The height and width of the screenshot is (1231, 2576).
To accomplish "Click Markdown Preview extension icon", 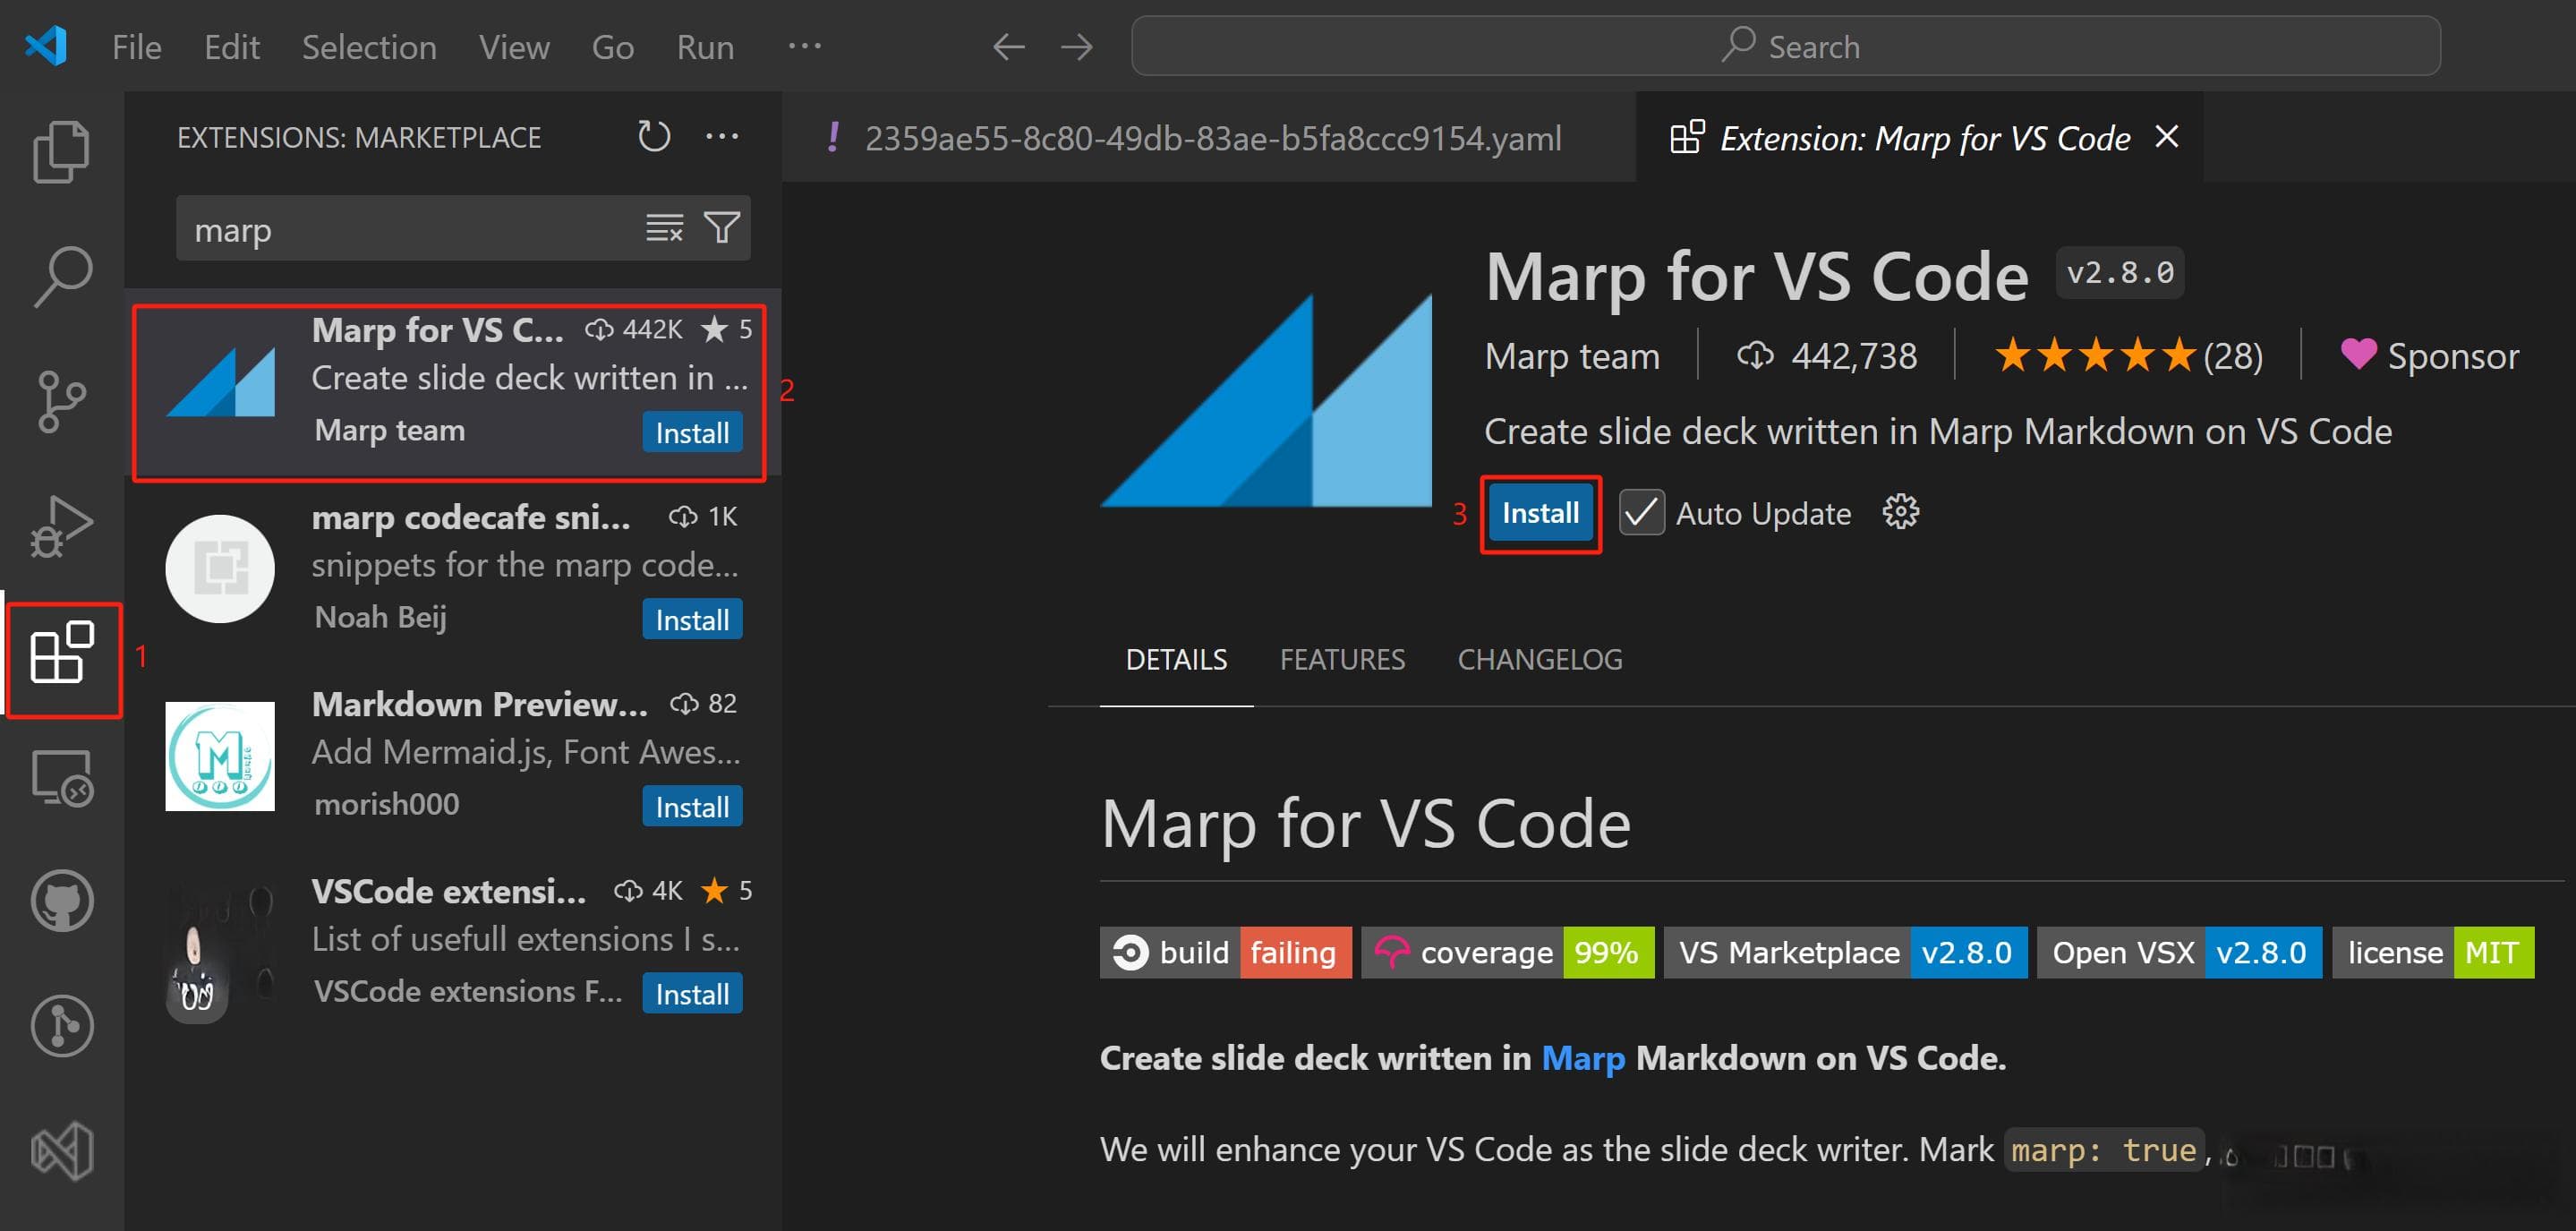I will [220, 756].
